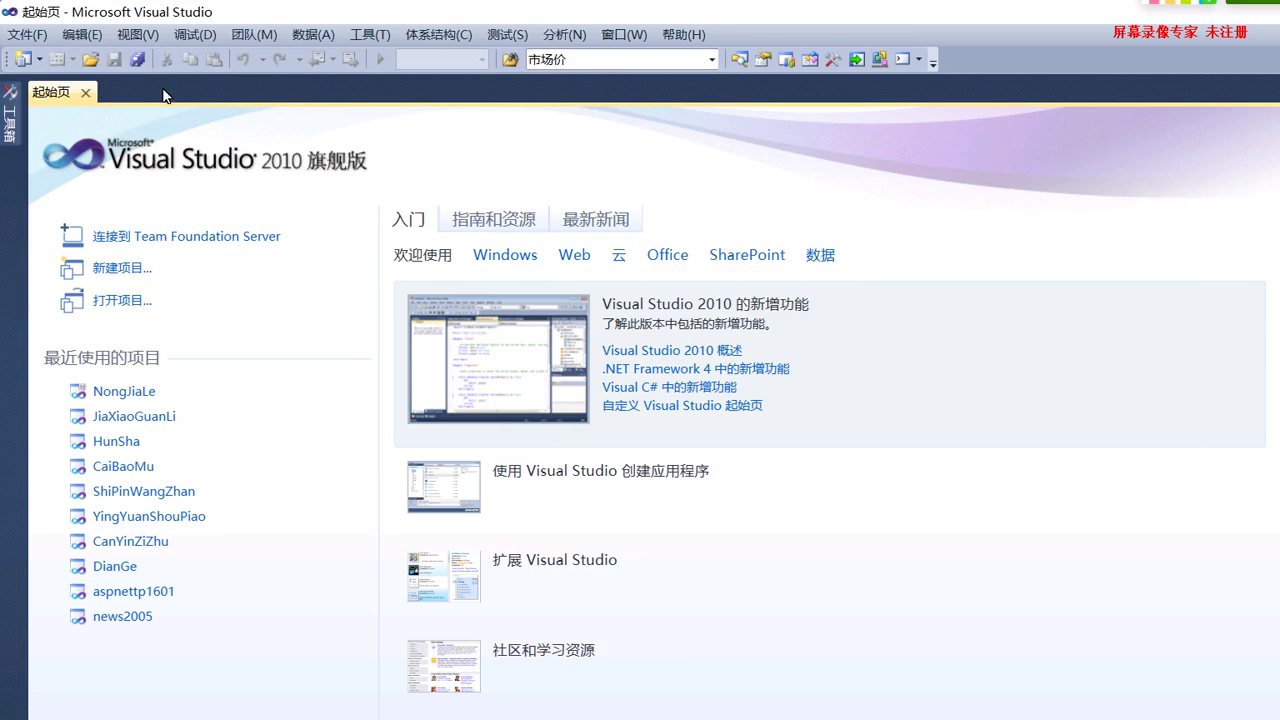The width and height of the screenshot is (1280, 720).
Task: Open recent project JiaXiaoGuanLi
Action: coord(134,416)
